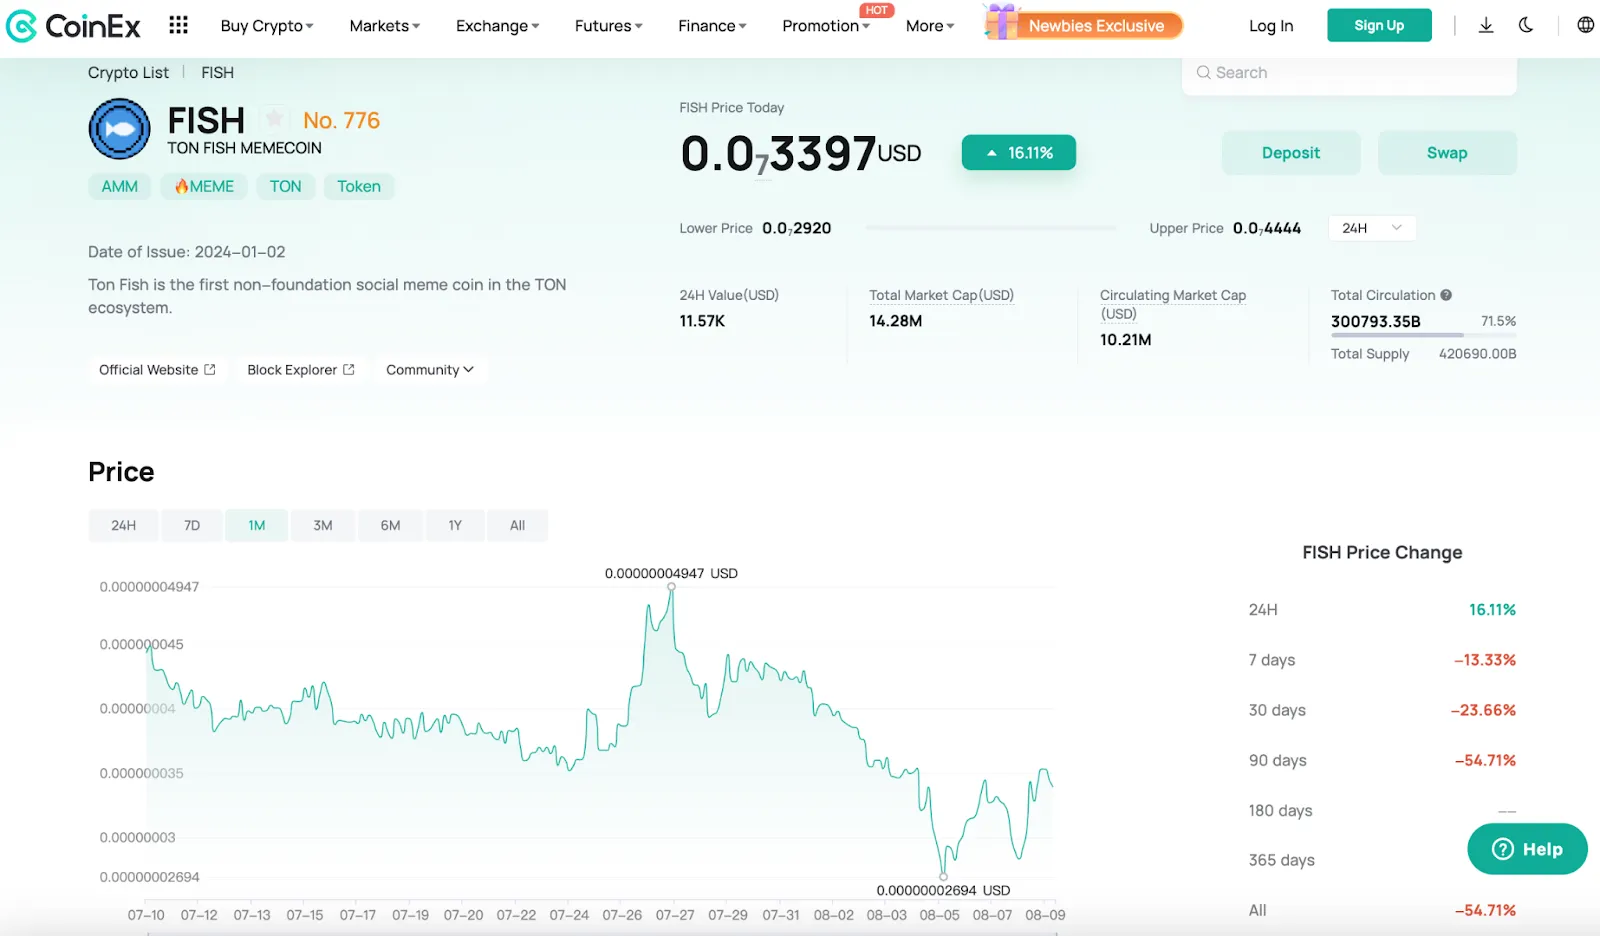This screenshot has height=936, width=1600.
Task: Click the 24H Value 11.57K figure
Action: click(x=702, y=321)
